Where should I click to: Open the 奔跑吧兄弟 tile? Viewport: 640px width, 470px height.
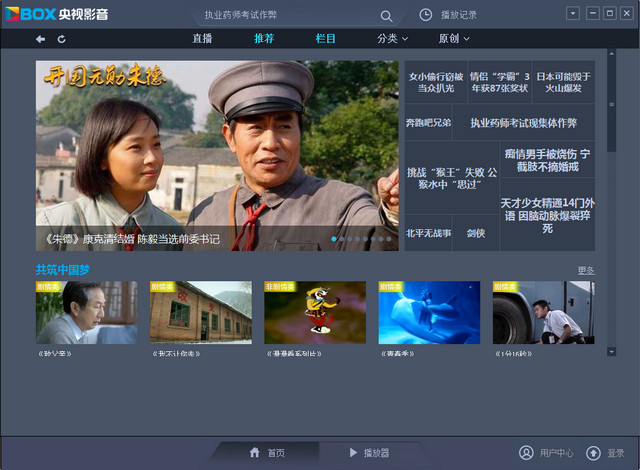click(428, 122)
